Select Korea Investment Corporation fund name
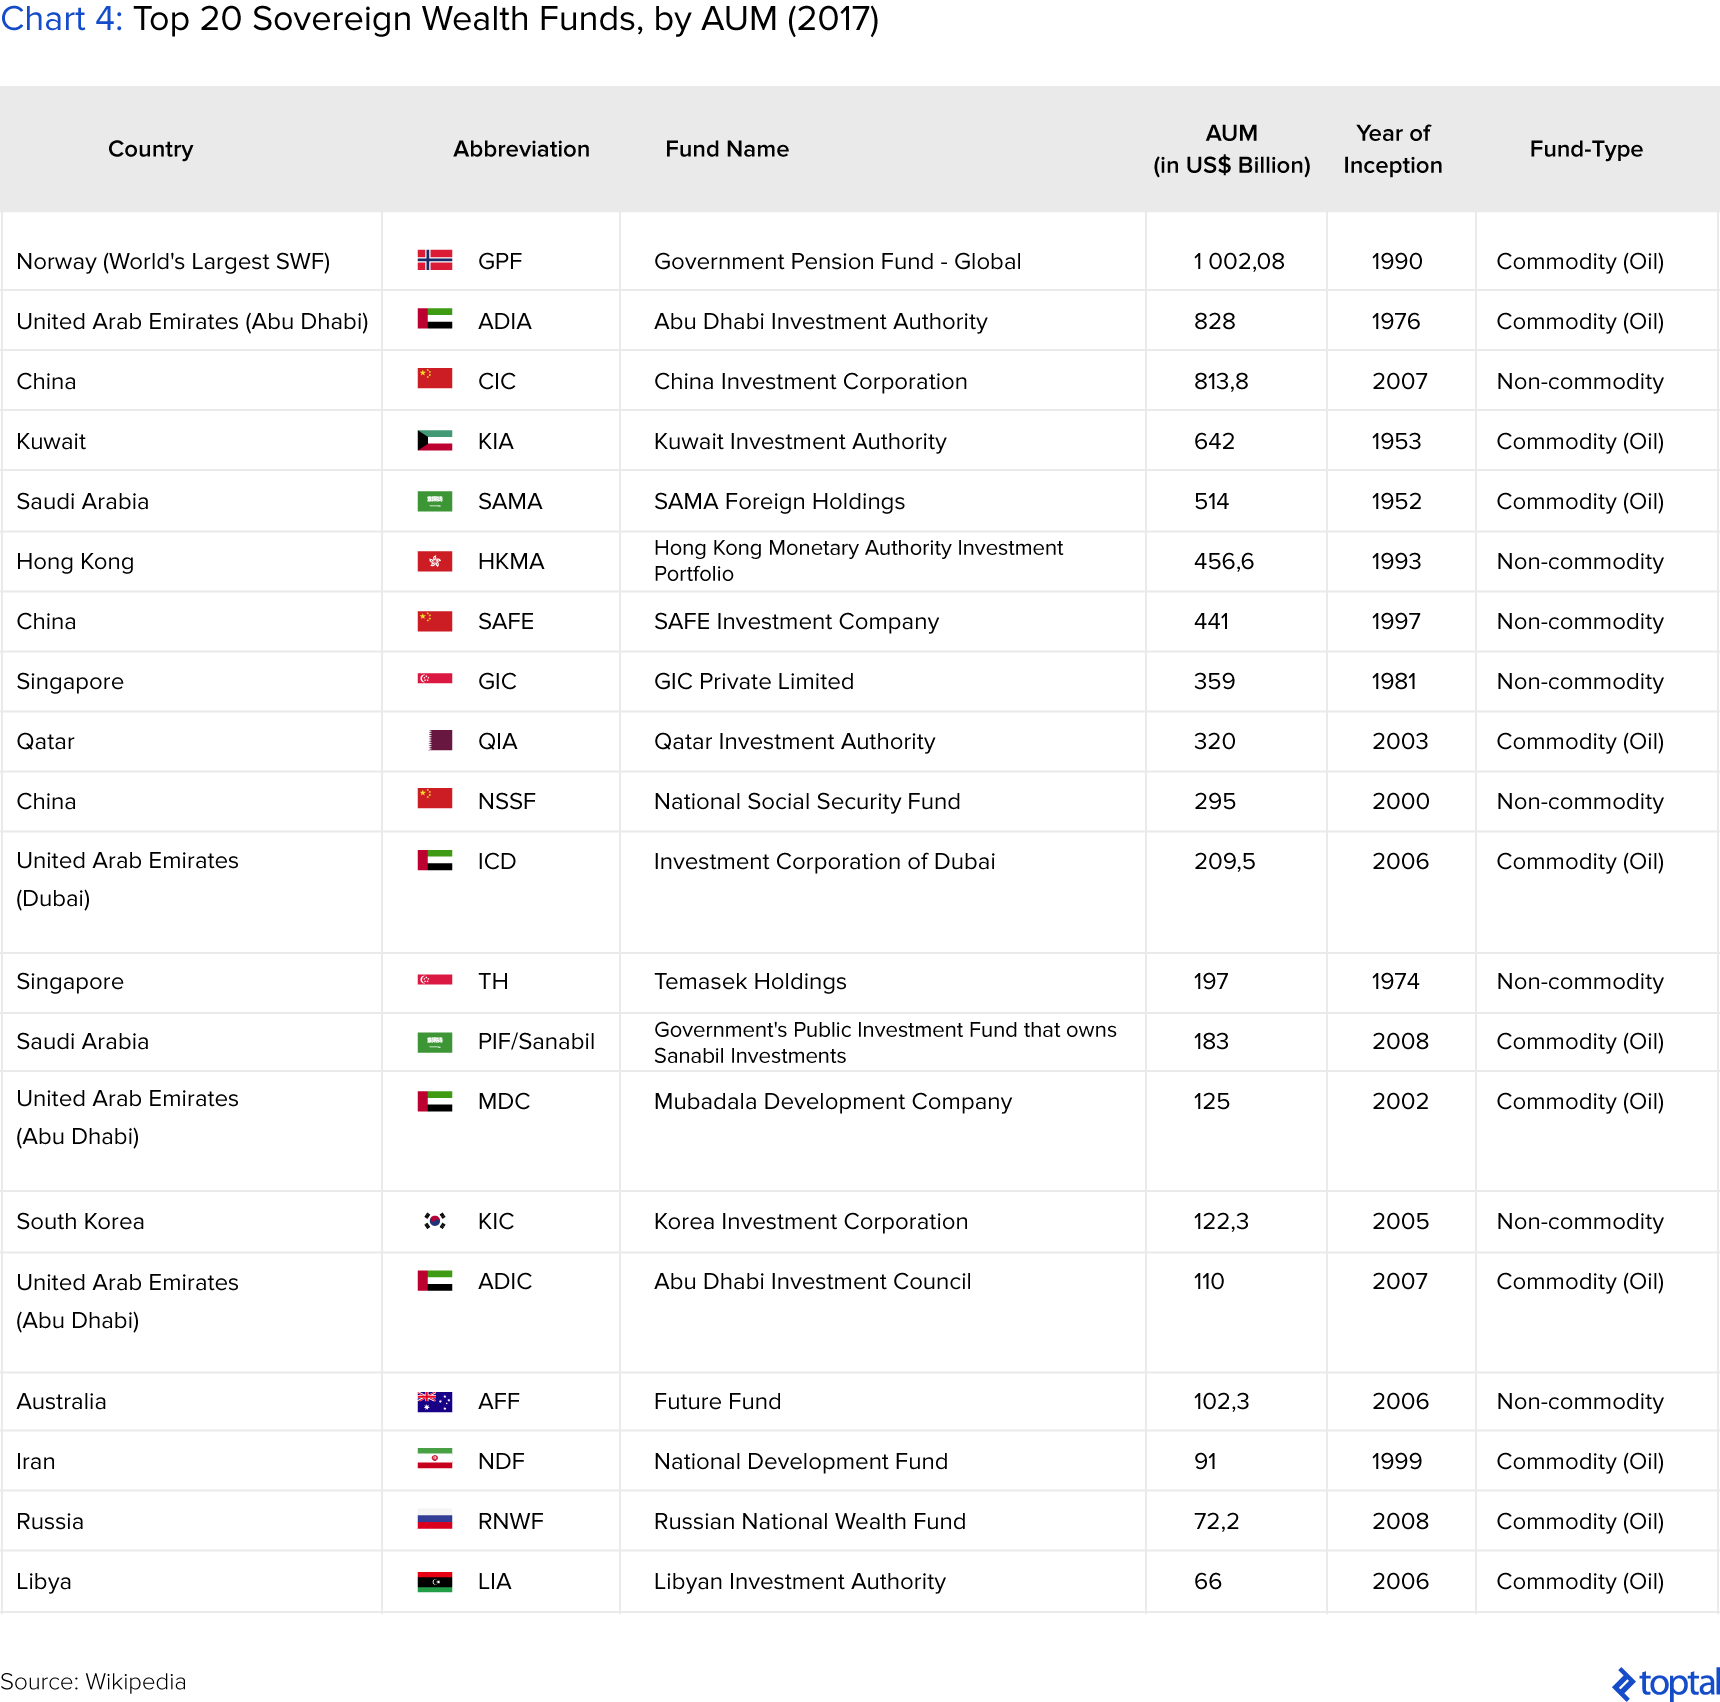This screenshot has width=1720, height=1702. tap(810, 1221)
